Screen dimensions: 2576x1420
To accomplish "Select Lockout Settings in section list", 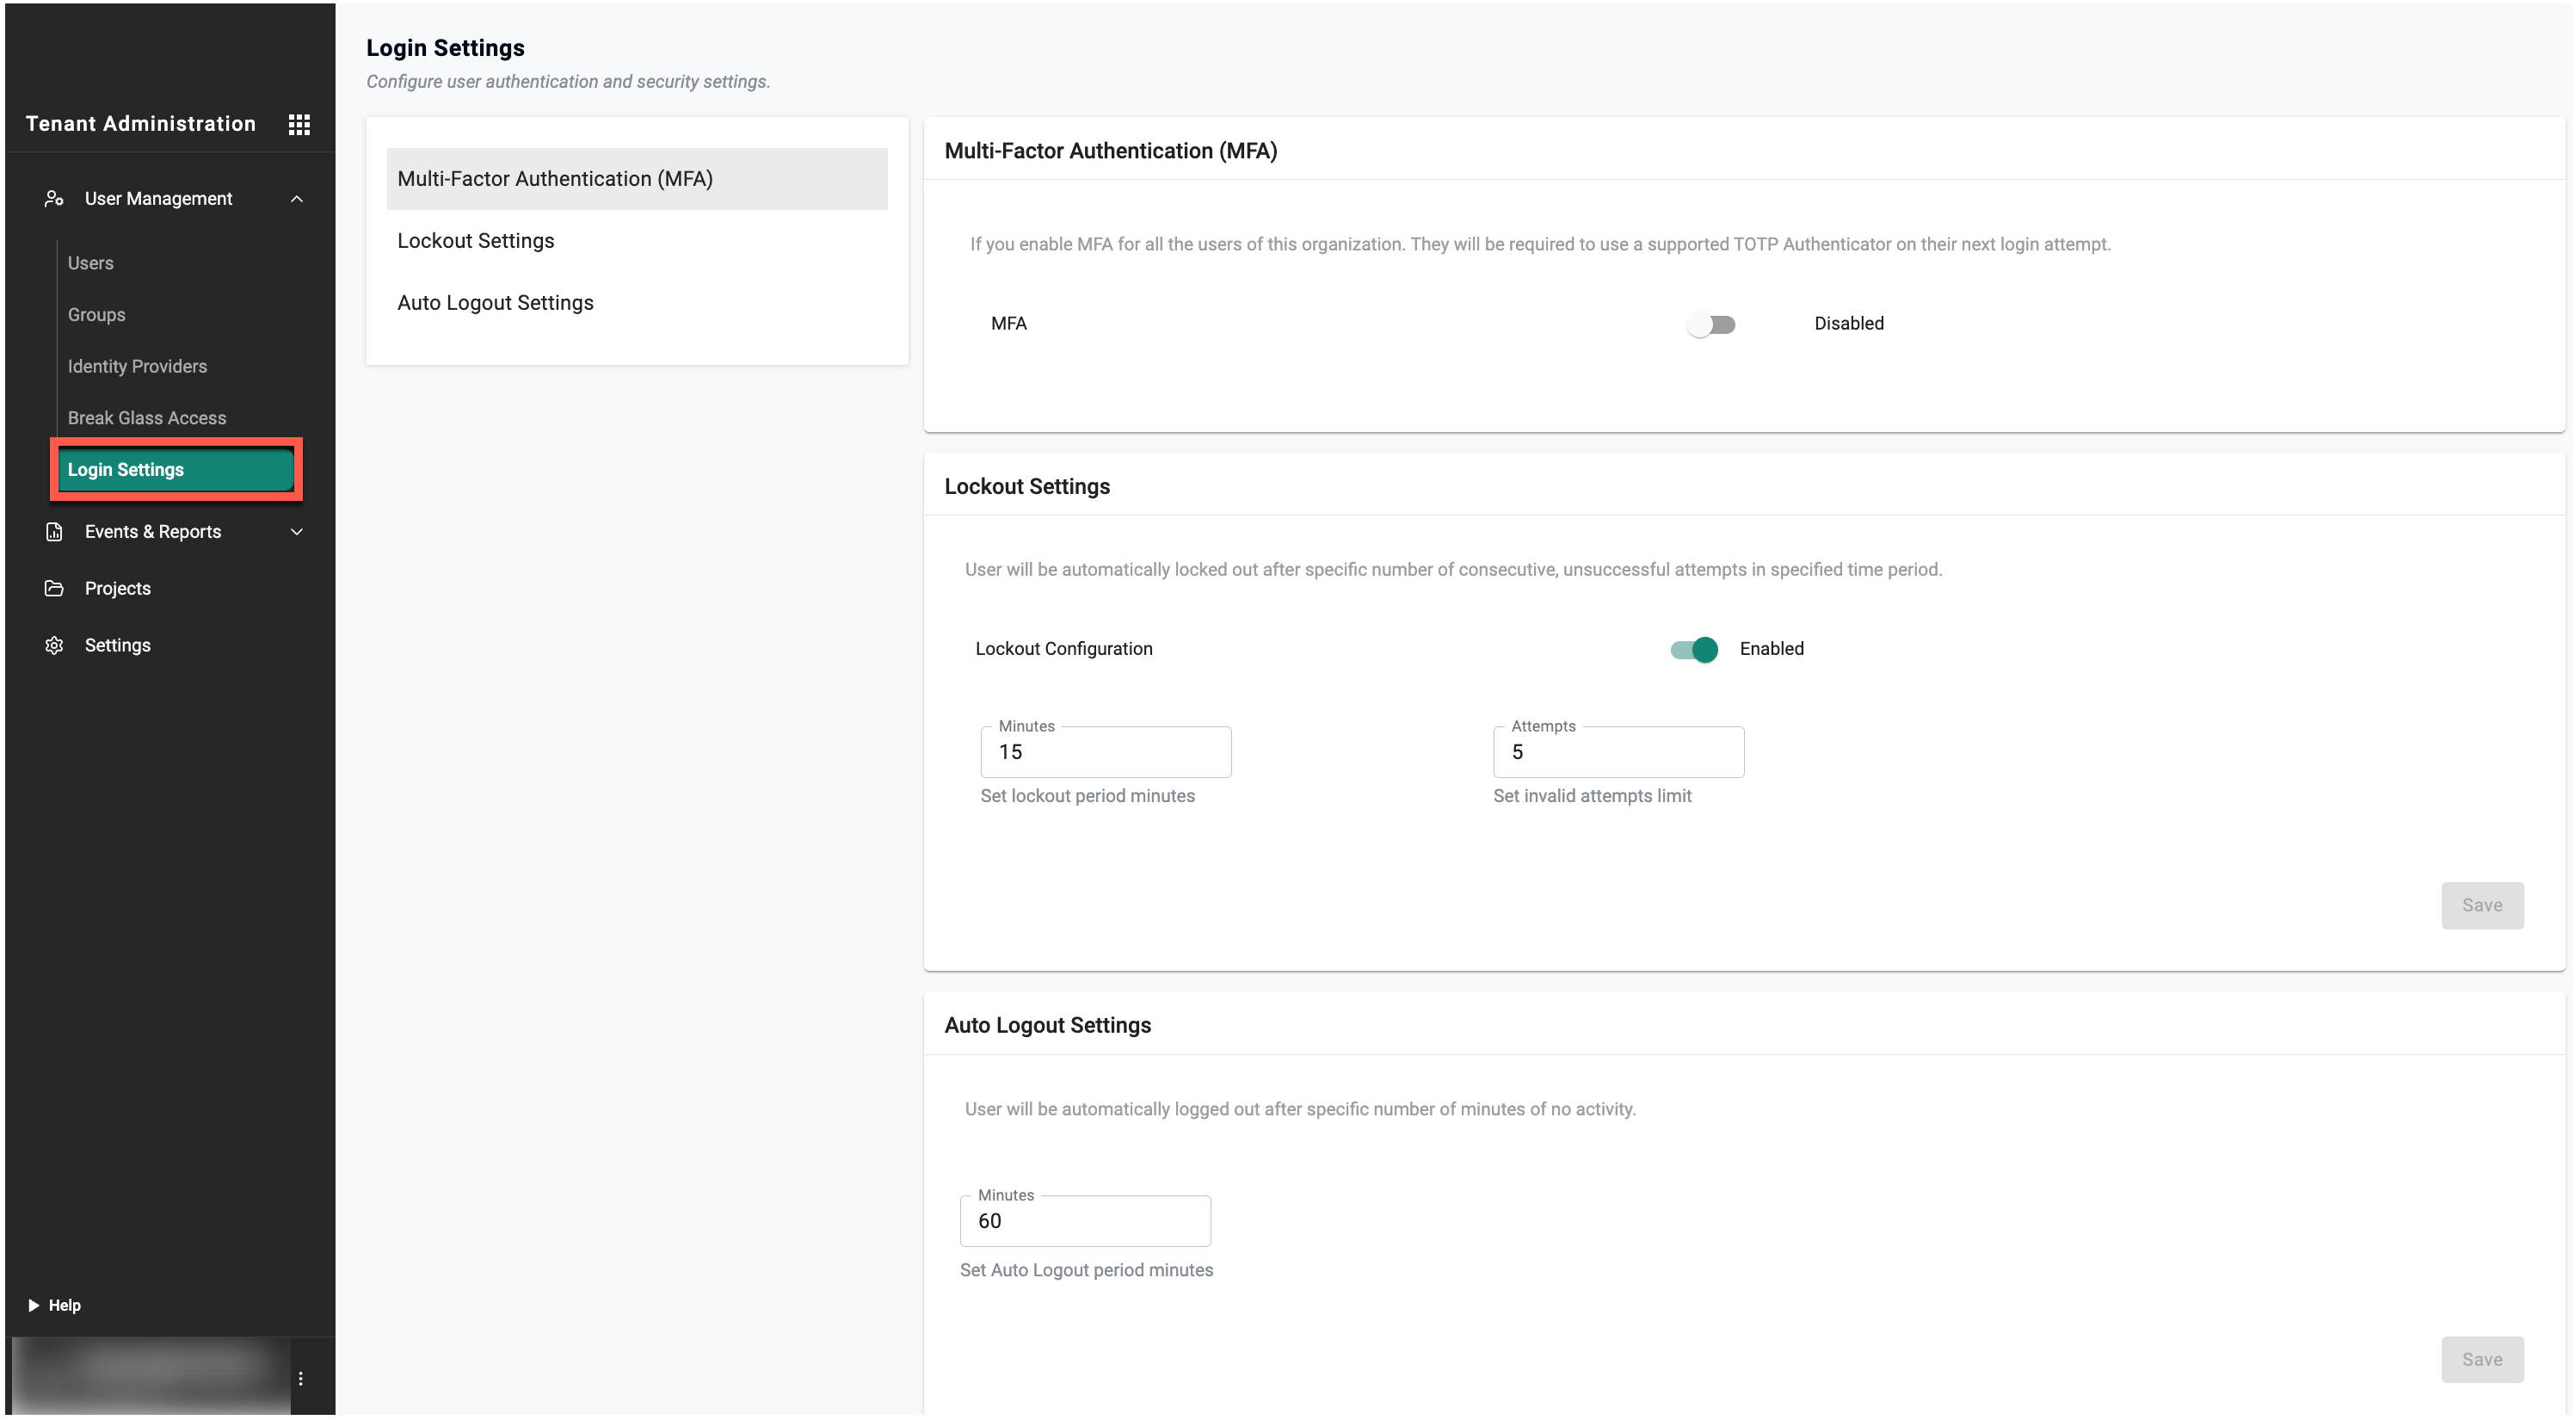I will tap(475, 241).
